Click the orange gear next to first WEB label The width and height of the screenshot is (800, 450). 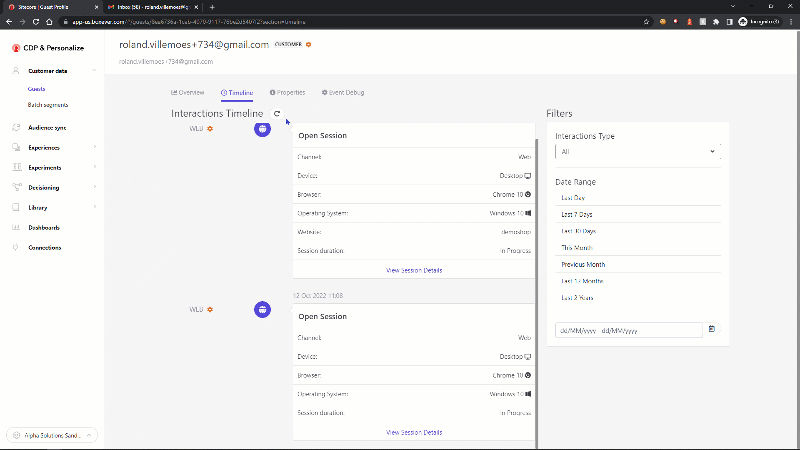pyautogui.click(x=210, y=129)
